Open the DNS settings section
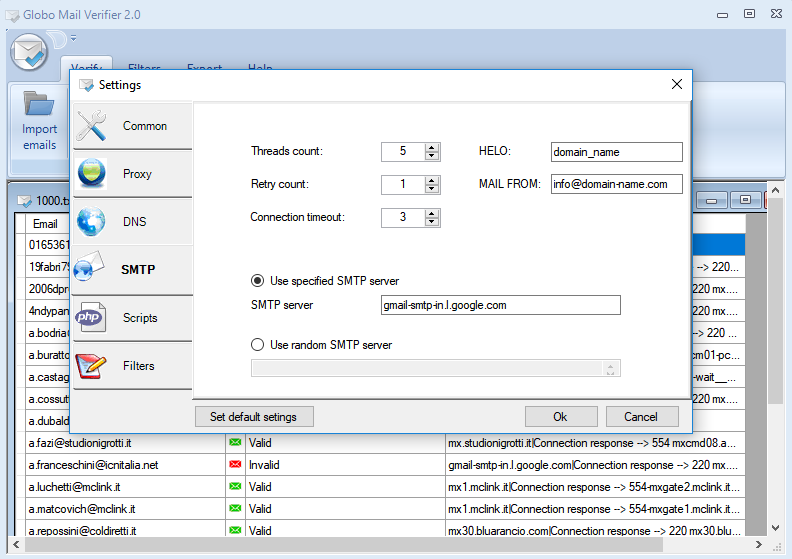 (x=132, y=222)
